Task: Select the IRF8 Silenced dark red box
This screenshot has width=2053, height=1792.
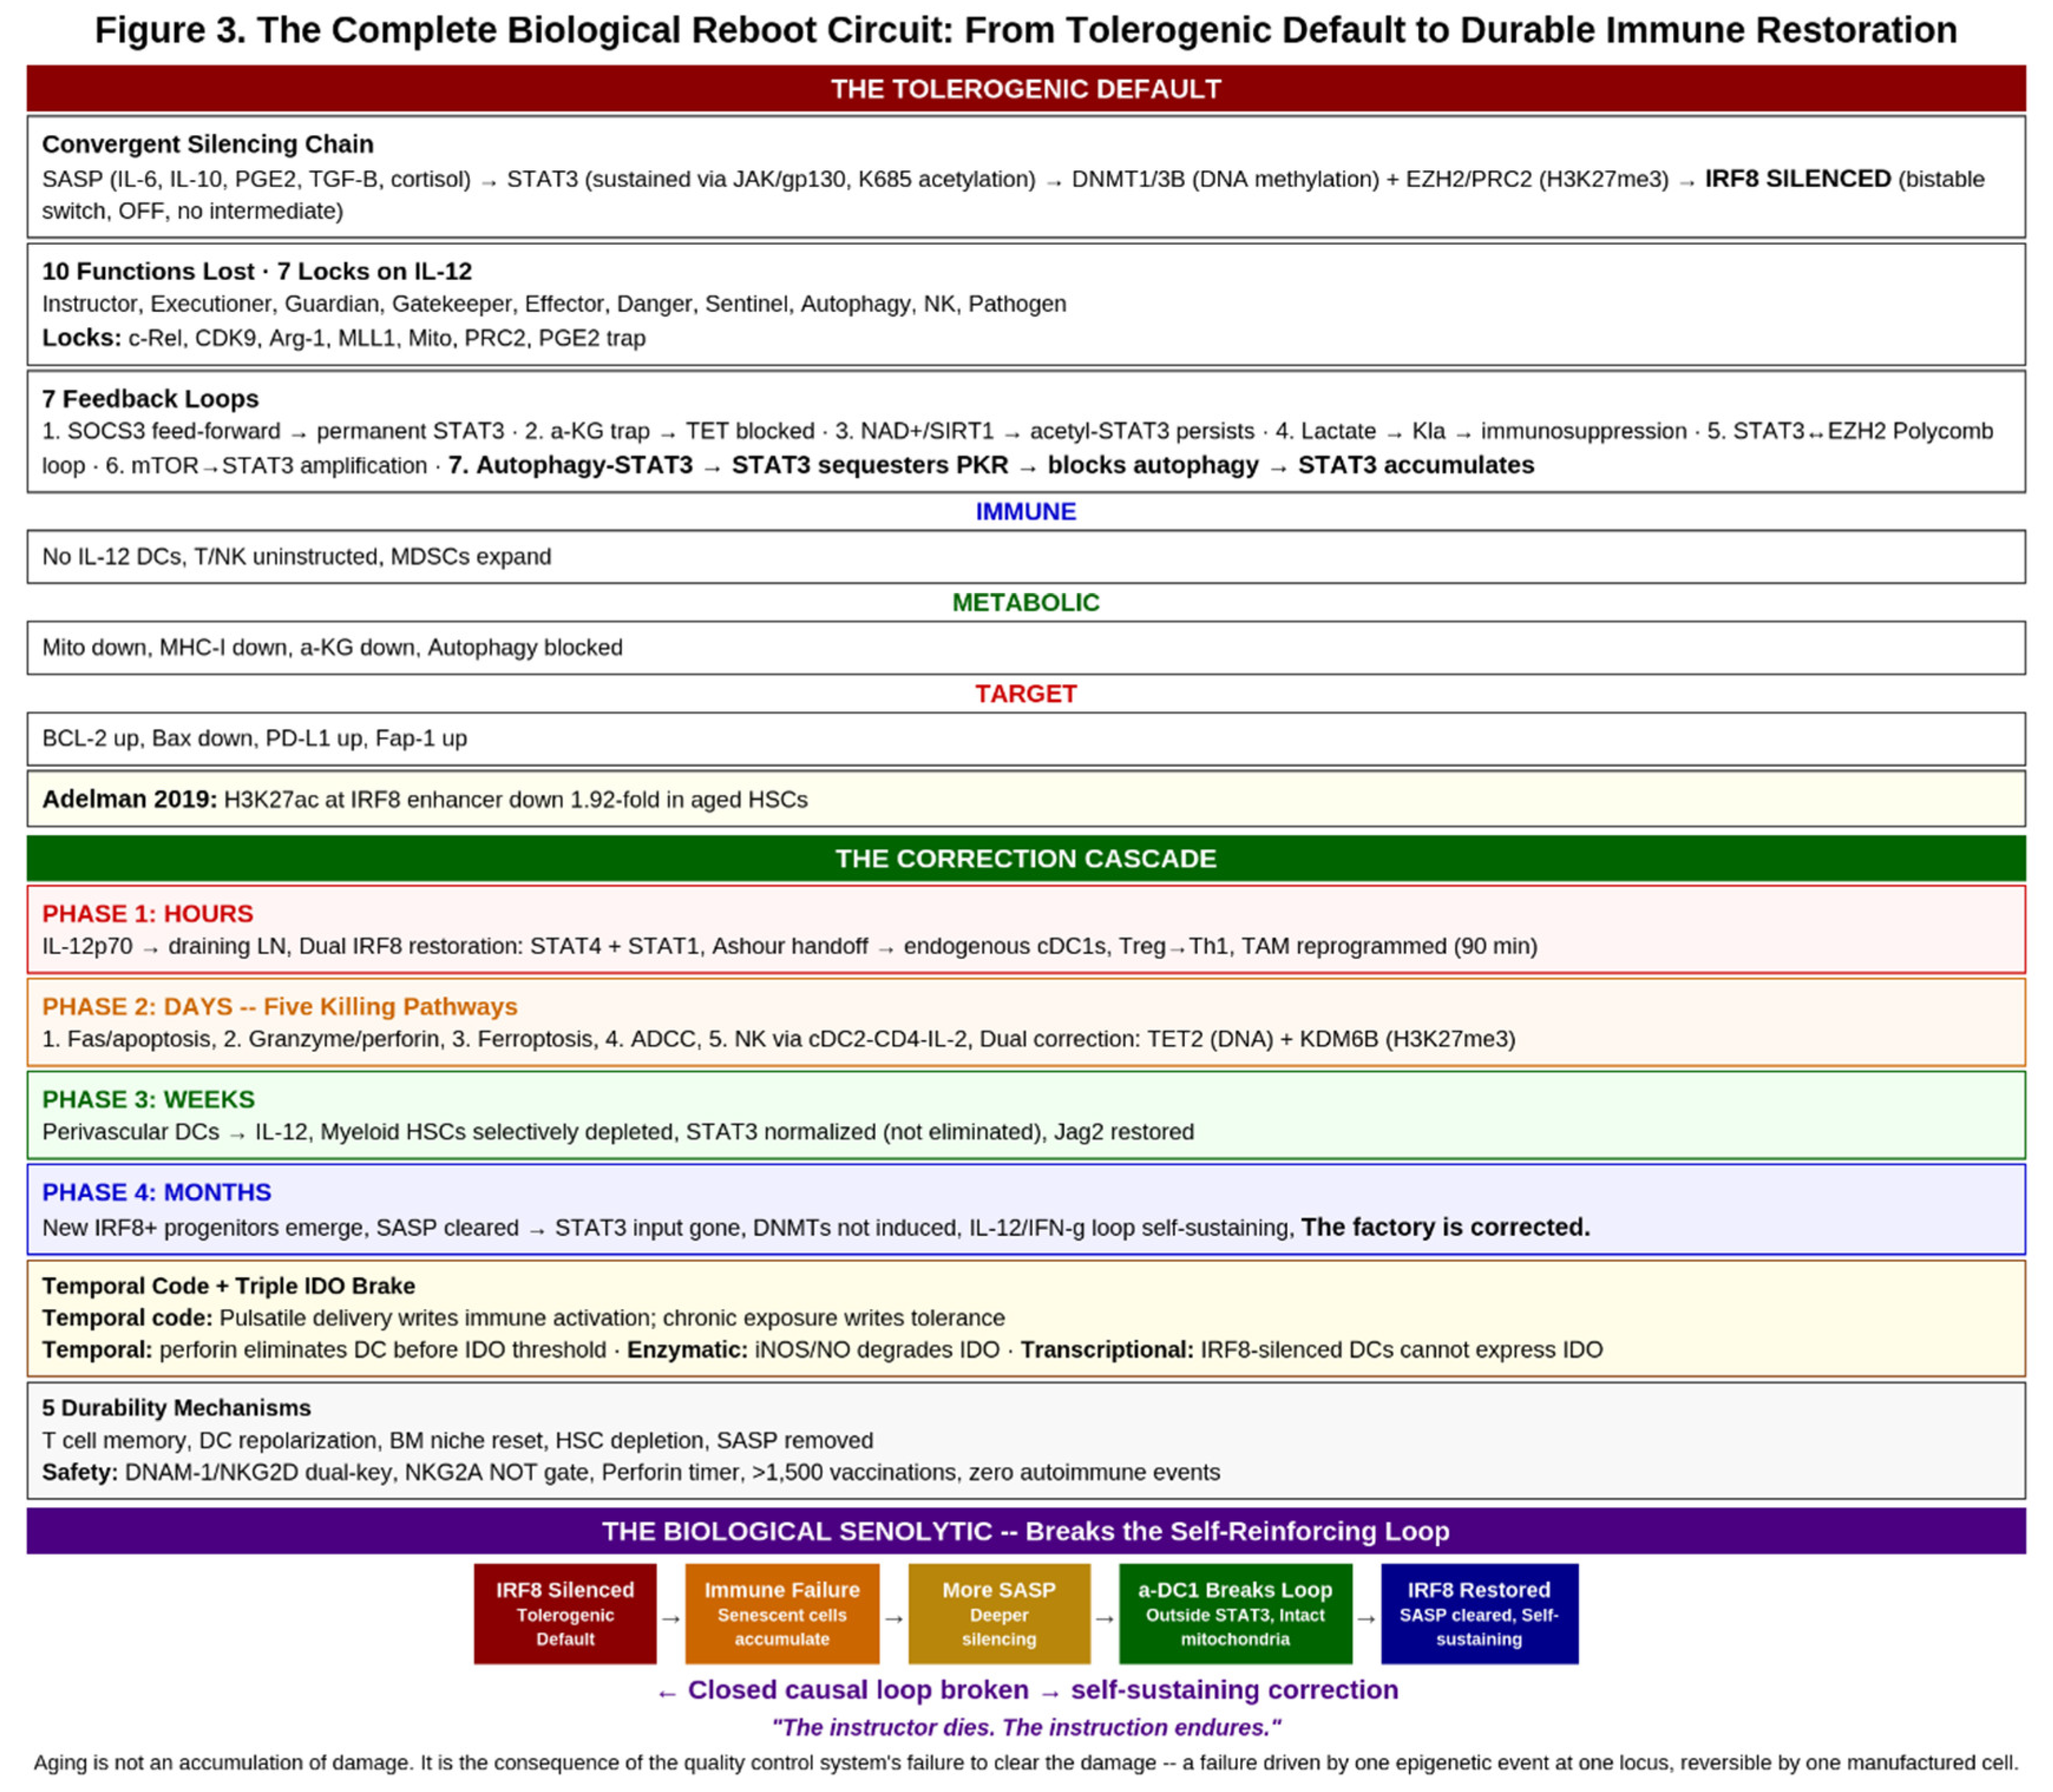Action: pyautogui.click(x=565, y=1613)
